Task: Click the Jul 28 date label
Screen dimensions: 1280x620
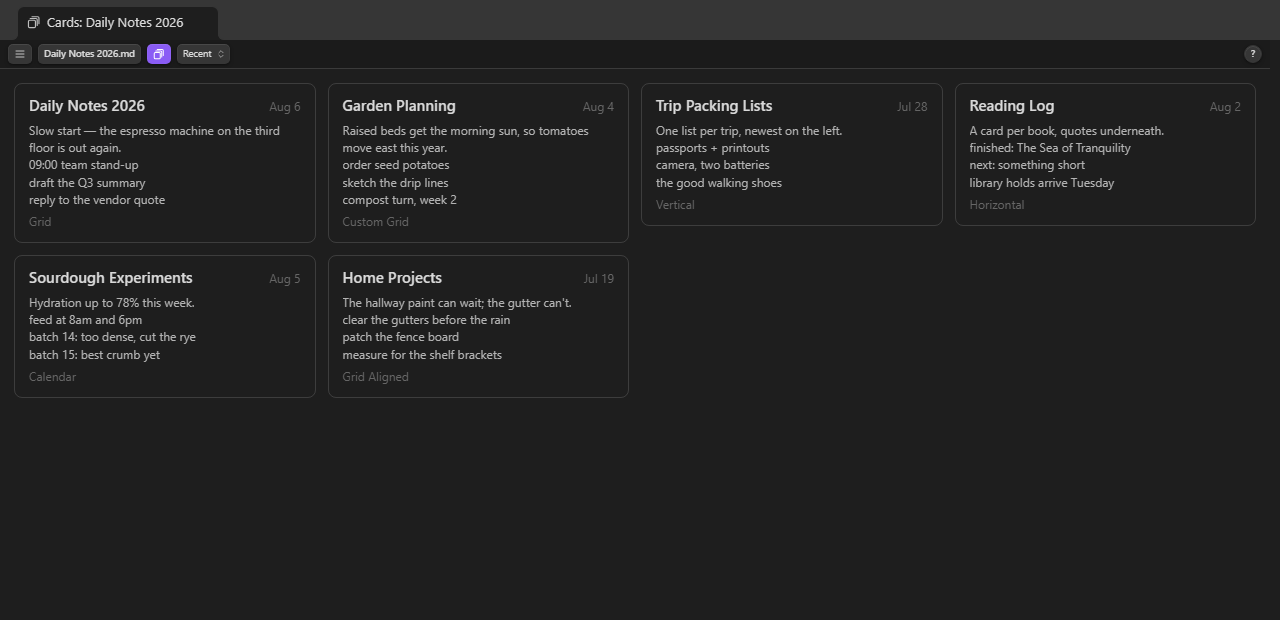Action: point(912,107)
